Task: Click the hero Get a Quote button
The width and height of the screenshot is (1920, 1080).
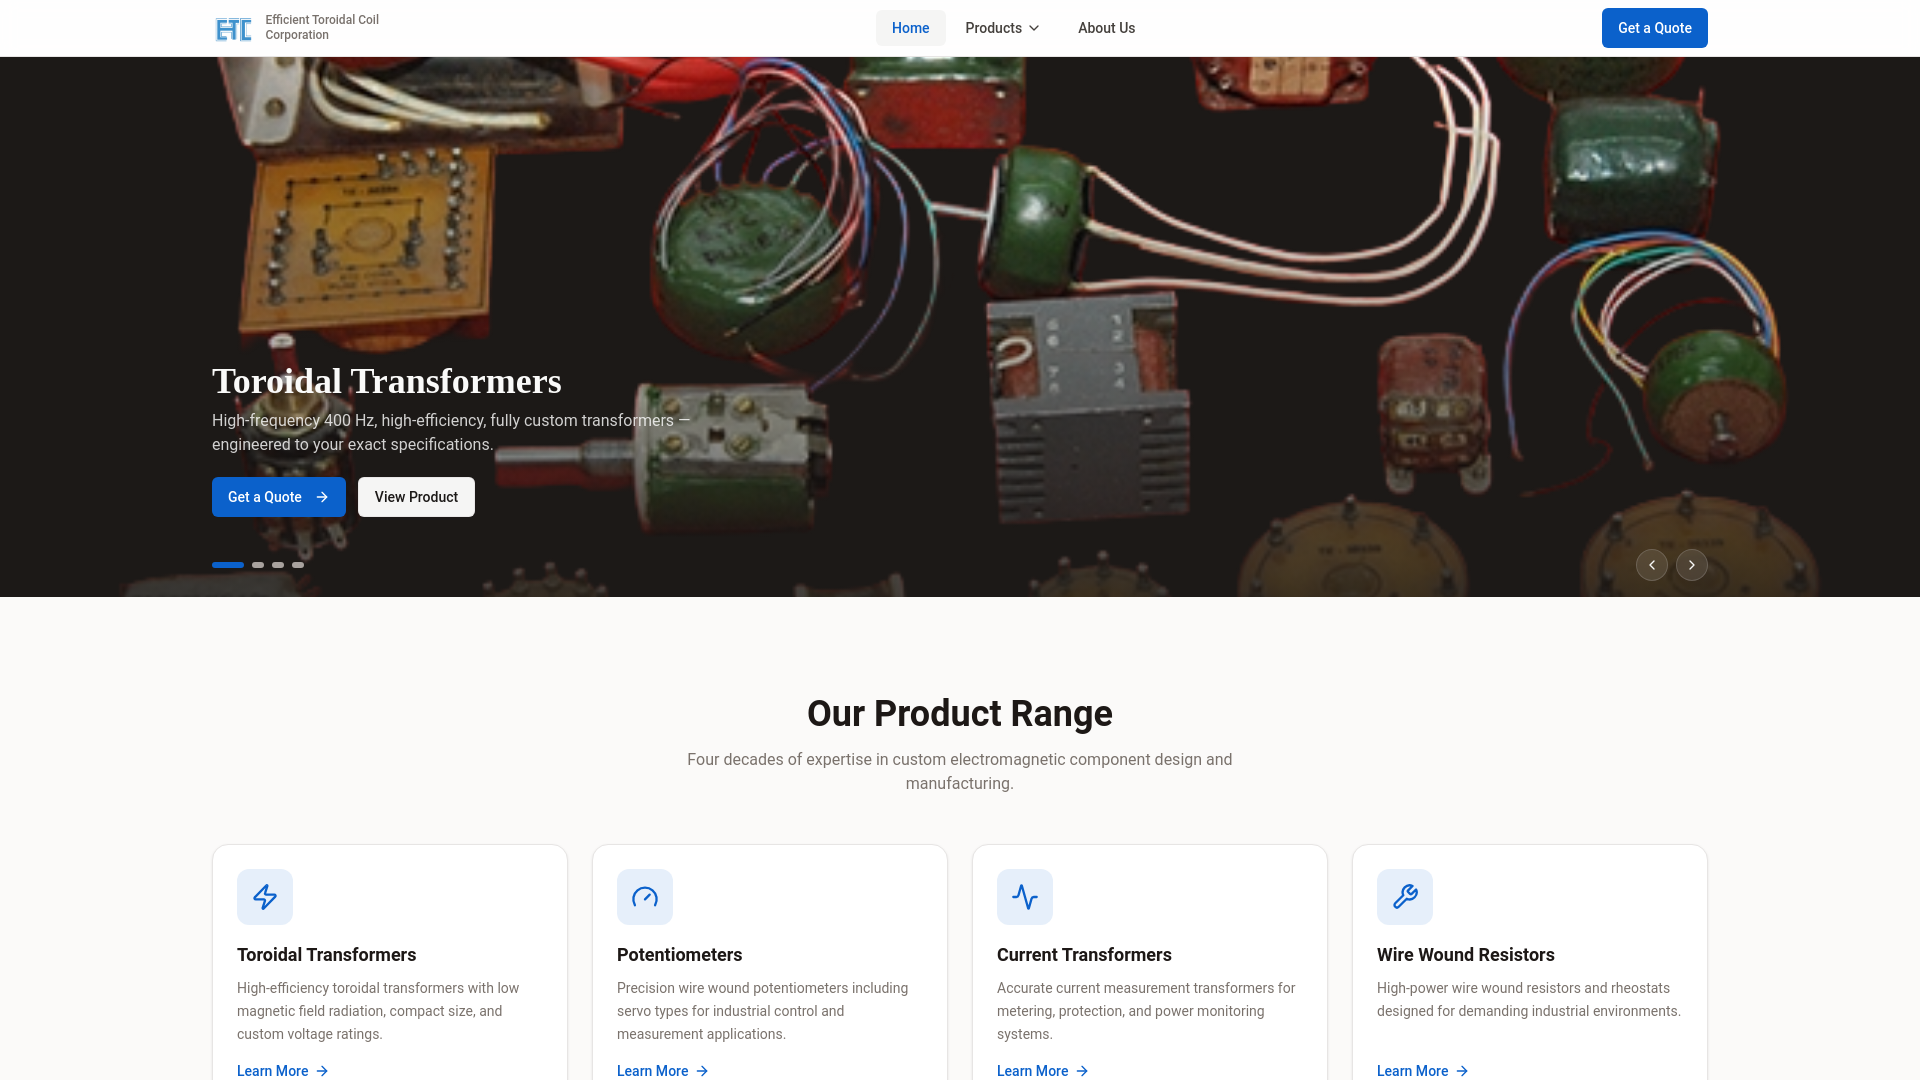Action: click(x=279, y=497)
